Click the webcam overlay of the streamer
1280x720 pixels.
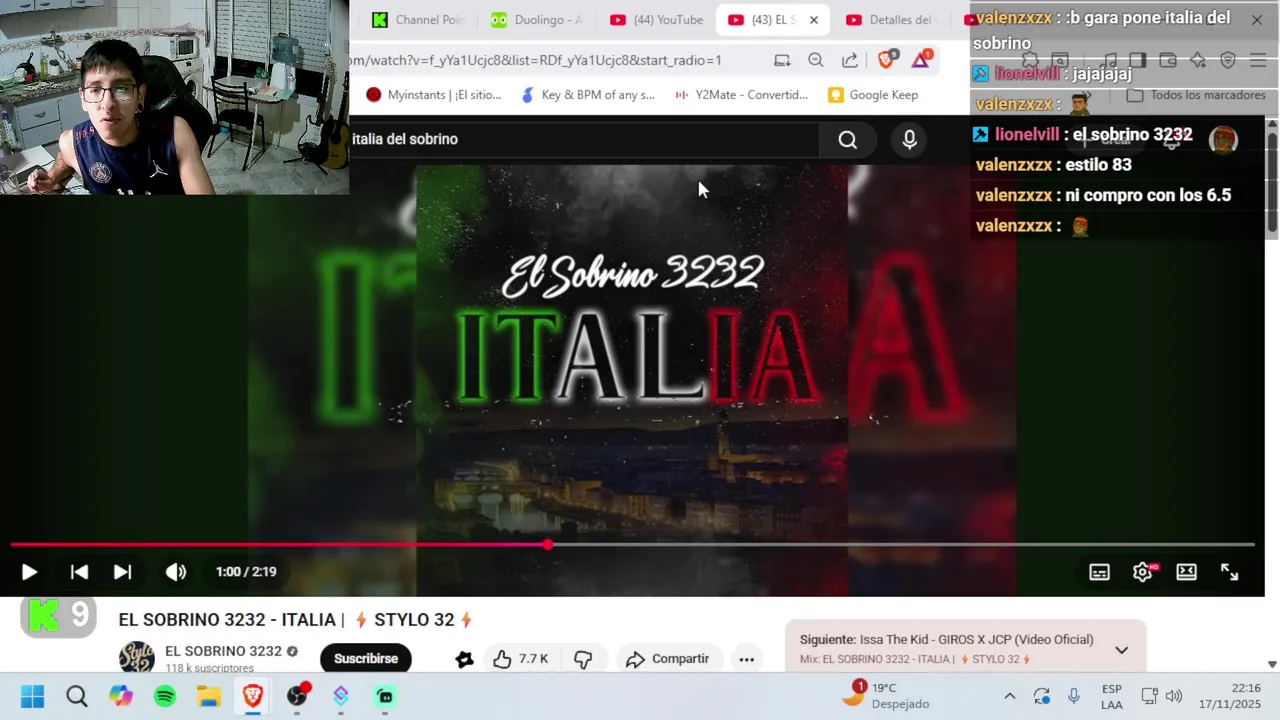click(x=174, y=97)
